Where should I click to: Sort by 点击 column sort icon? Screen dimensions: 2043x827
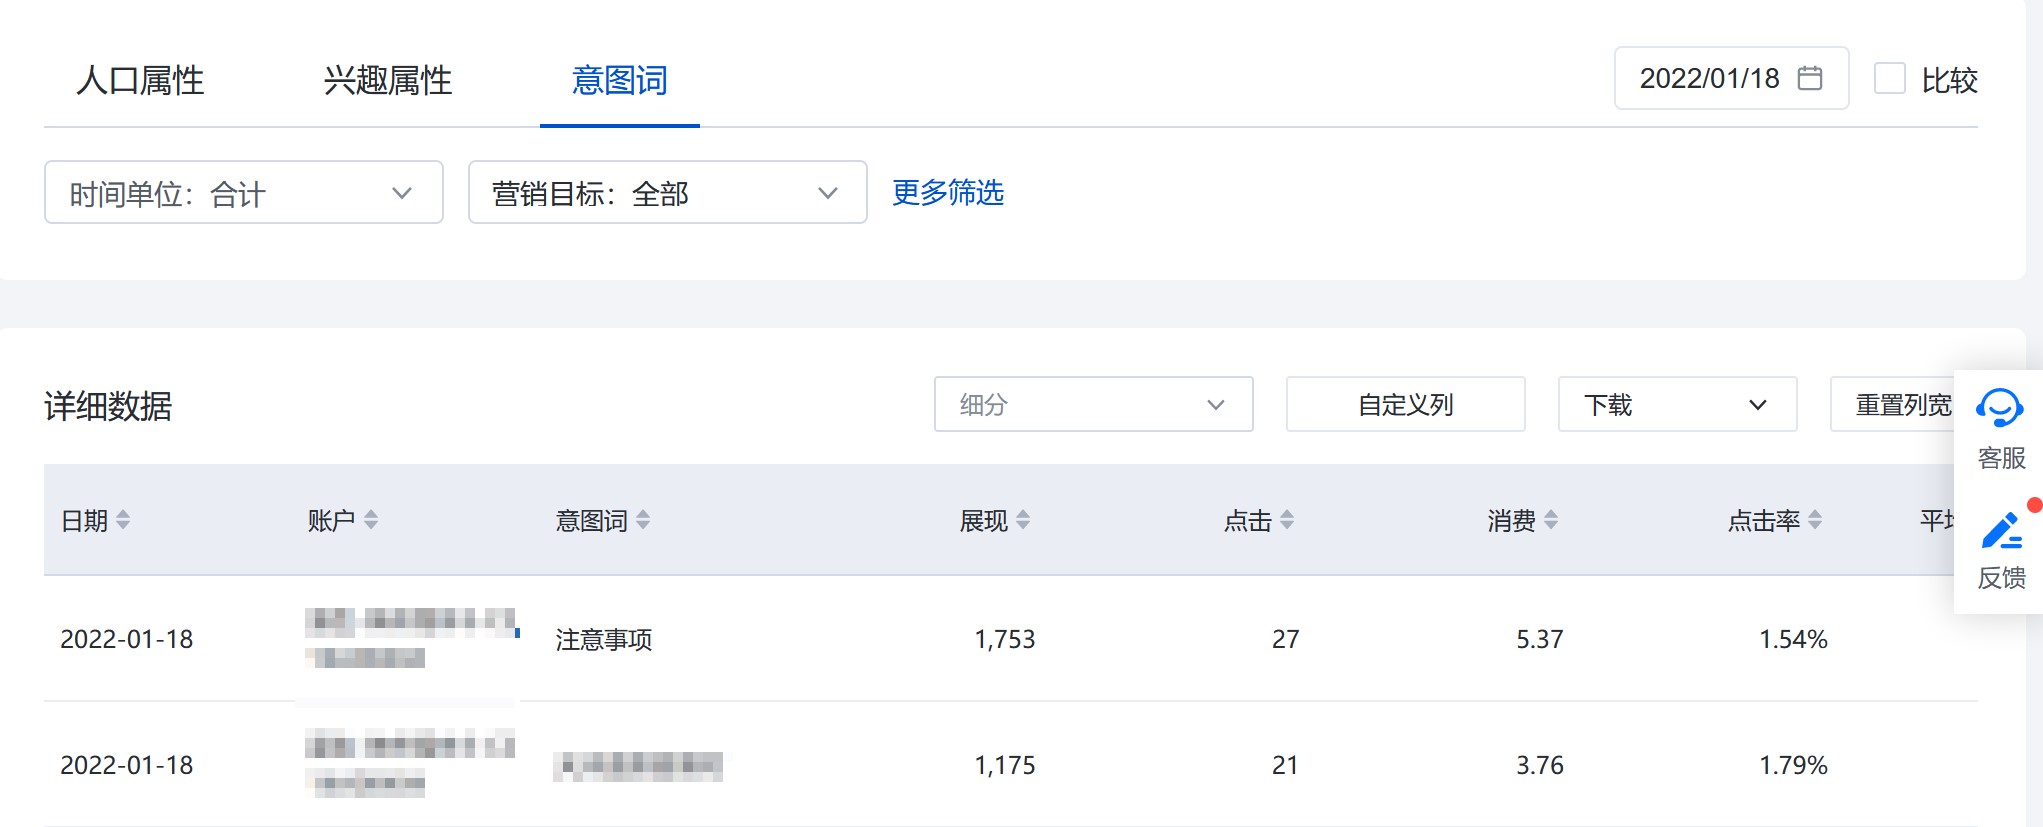pos(1287,520)
